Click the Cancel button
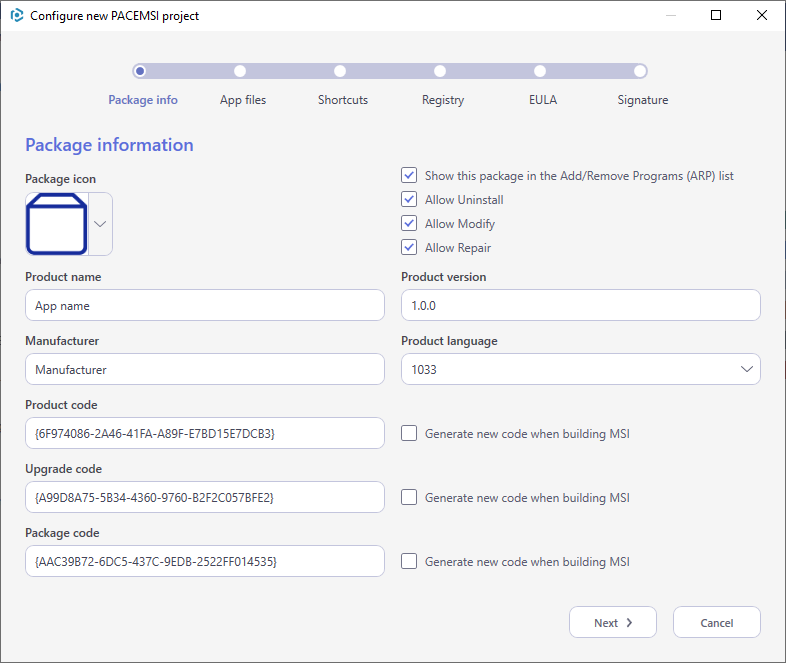The image size is (786, 663). pos(717,622)
